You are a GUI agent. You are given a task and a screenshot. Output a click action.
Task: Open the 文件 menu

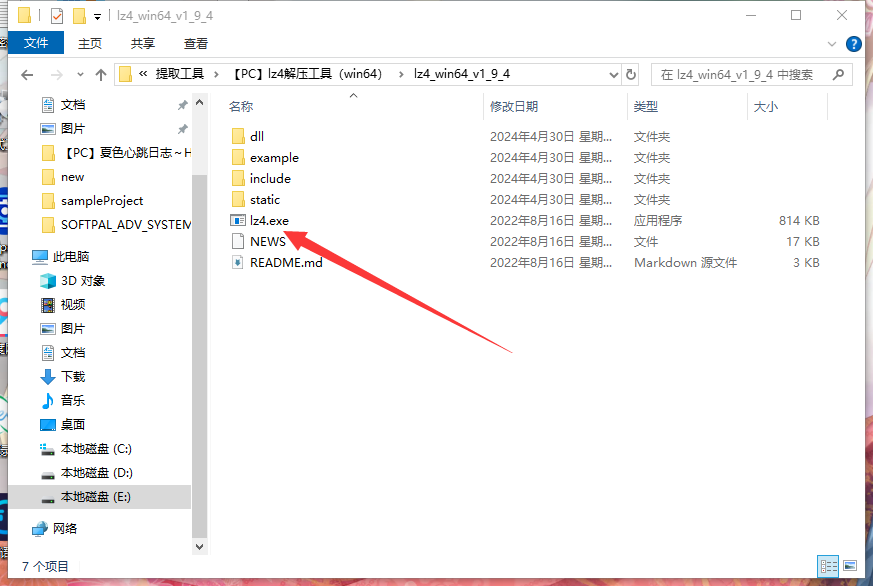pos(36,43)
